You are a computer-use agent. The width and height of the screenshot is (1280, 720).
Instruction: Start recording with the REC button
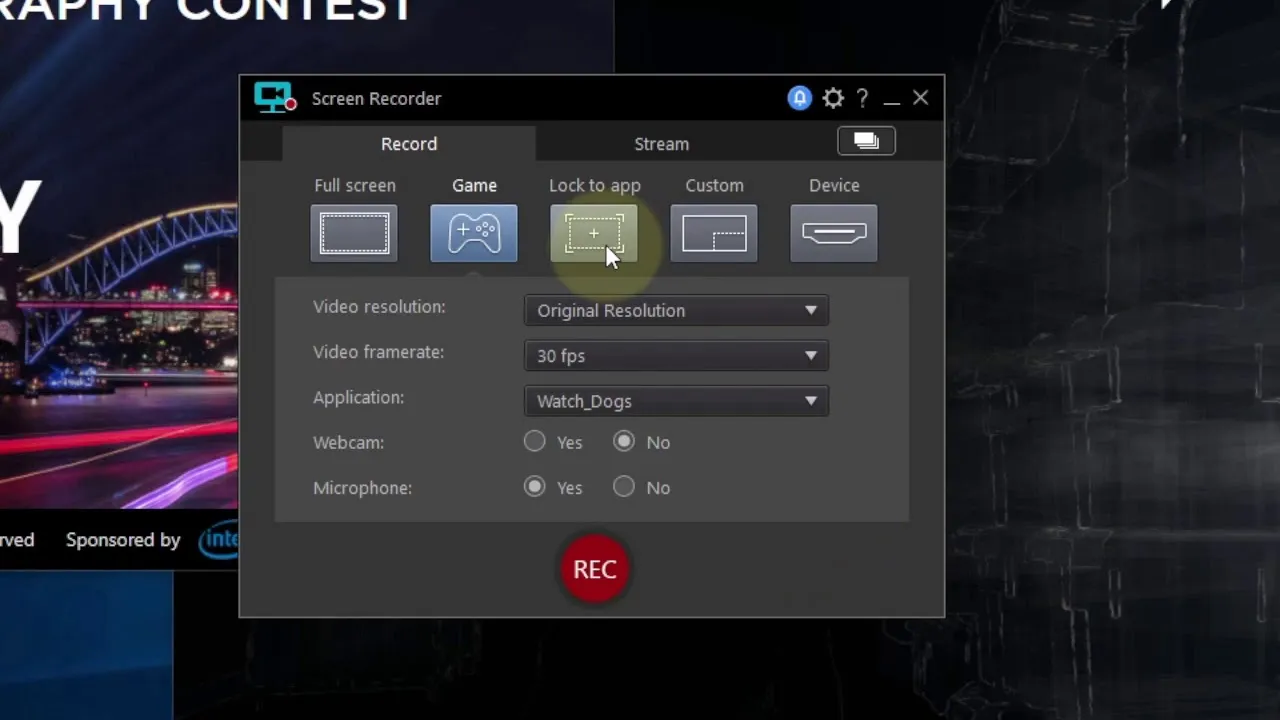595,569
